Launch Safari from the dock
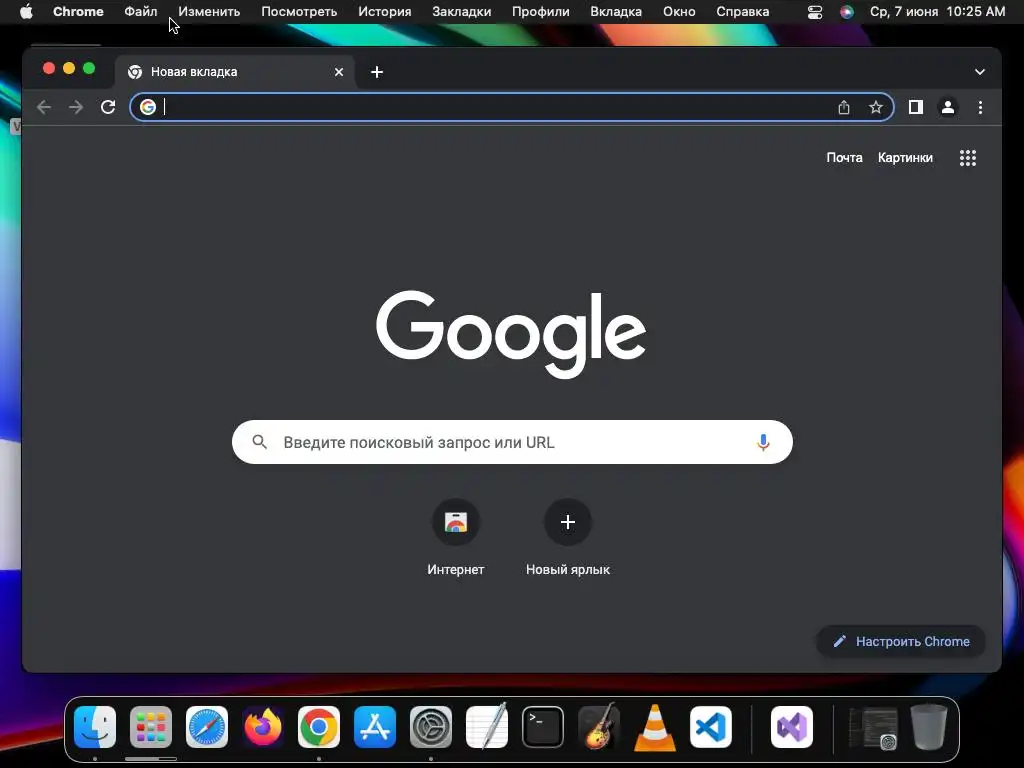 pyautogui.click(x=207, y=727)
